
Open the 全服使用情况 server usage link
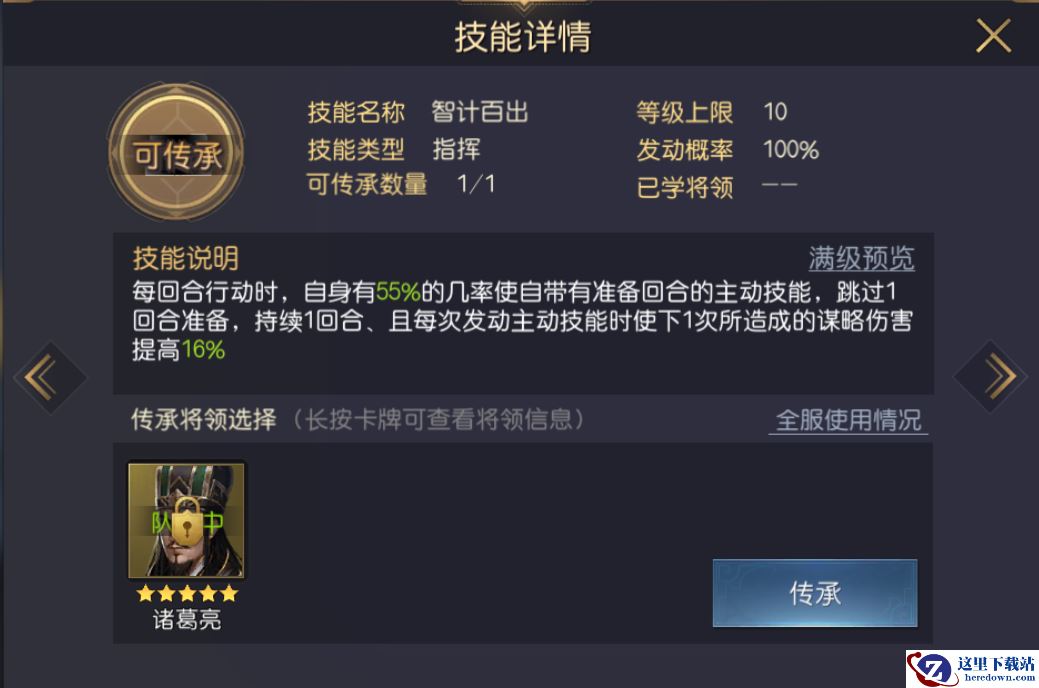(848, 420)
